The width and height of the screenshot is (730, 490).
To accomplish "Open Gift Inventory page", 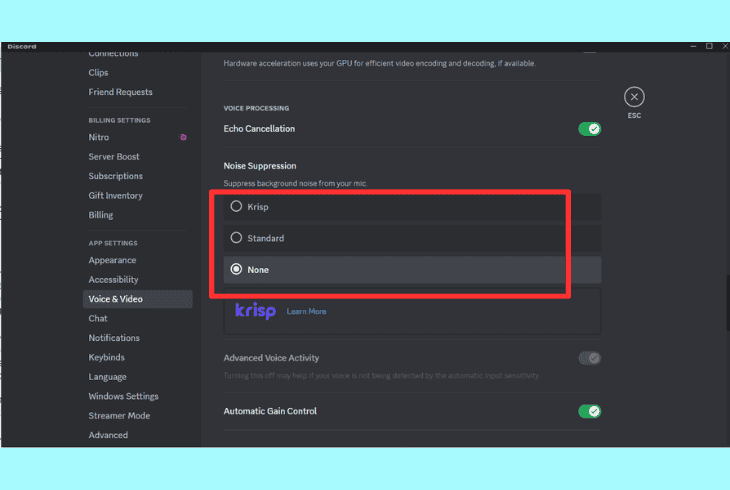I will point(115,196).
